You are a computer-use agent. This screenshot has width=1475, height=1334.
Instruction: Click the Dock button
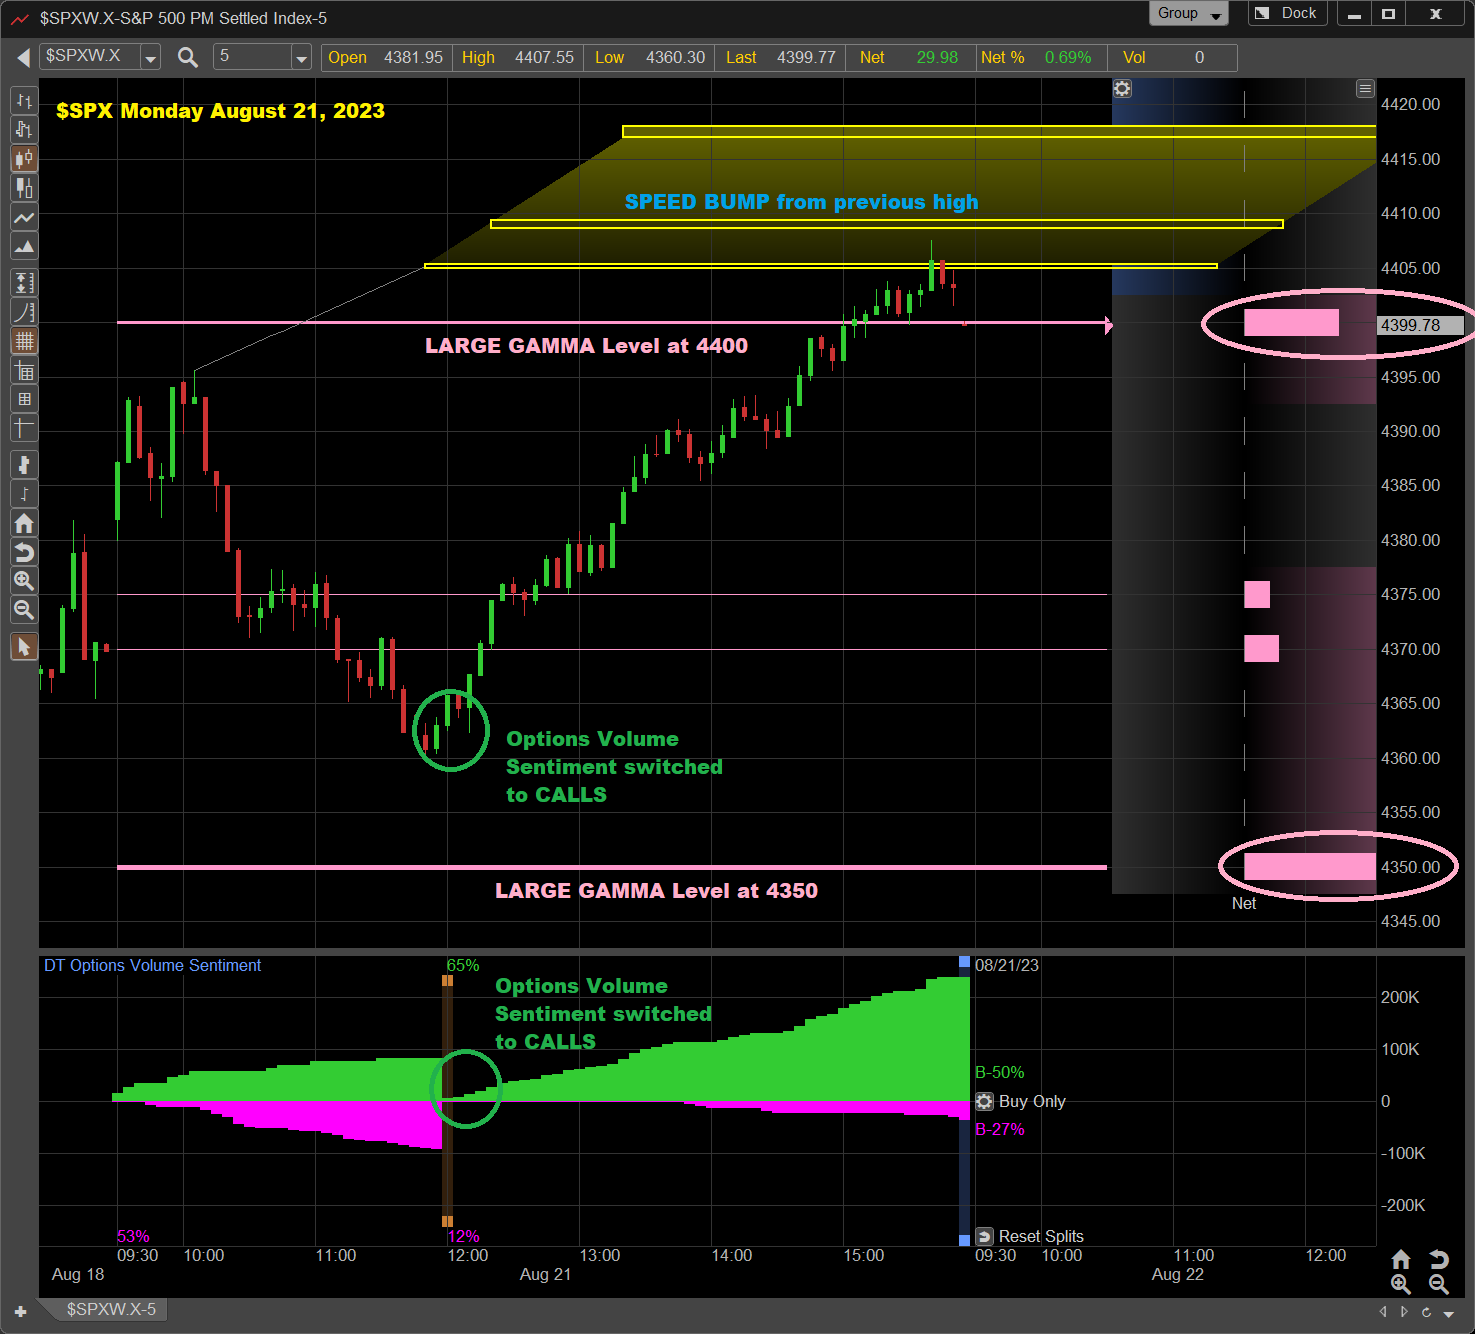[x=1288, y=13]
